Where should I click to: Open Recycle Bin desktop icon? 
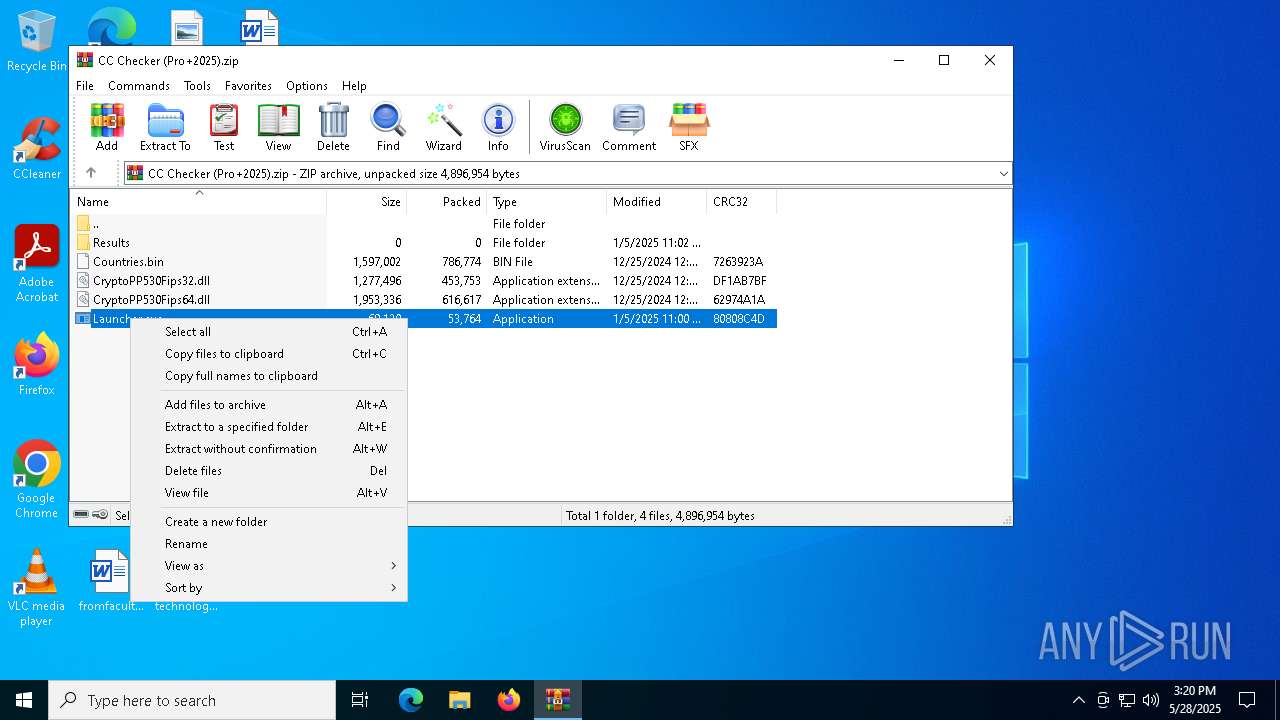coord(37,42)
